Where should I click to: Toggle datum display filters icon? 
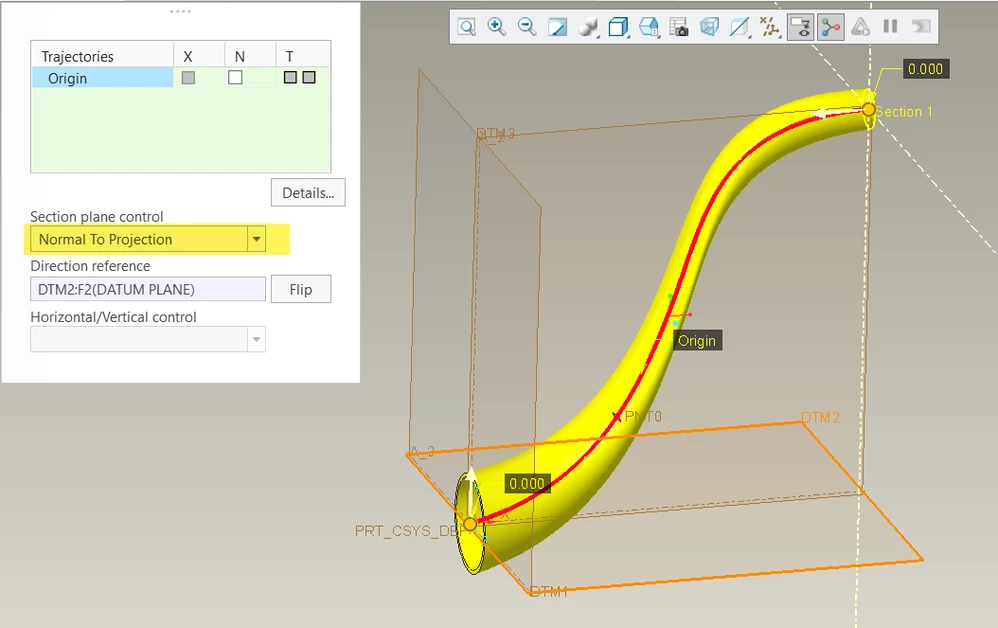[770, 27]
